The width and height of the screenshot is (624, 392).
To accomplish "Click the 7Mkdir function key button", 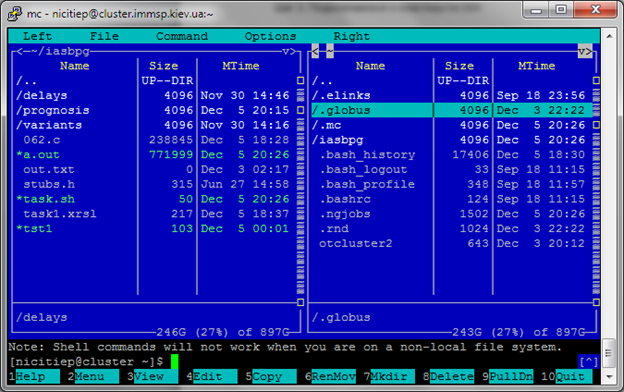I will (x=389, y=376).
